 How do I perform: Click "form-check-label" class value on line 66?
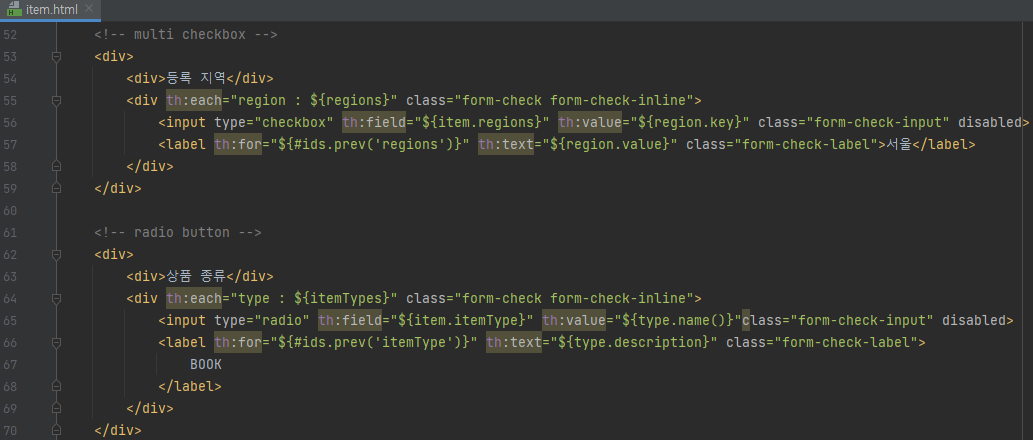[847, 343]
